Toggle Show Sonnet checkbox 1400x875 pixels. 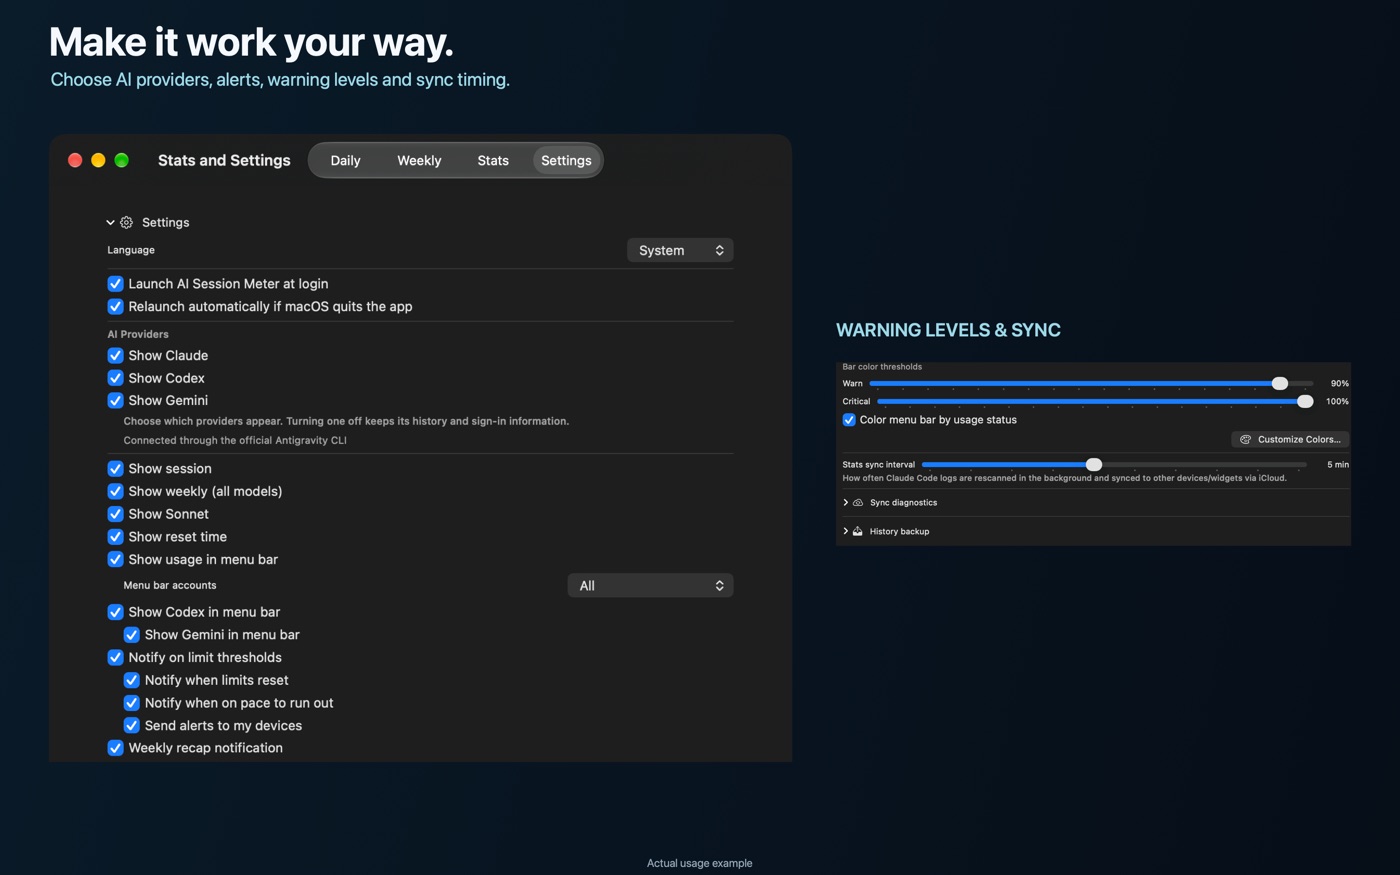(x=115, y=514)
